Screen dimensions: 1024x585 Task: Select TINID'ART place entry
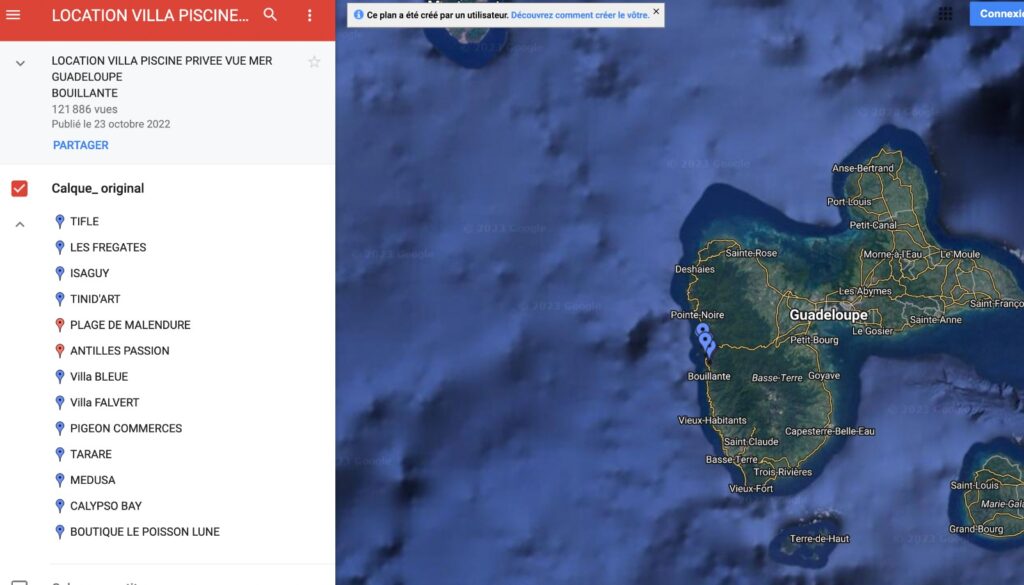(95, 299)
